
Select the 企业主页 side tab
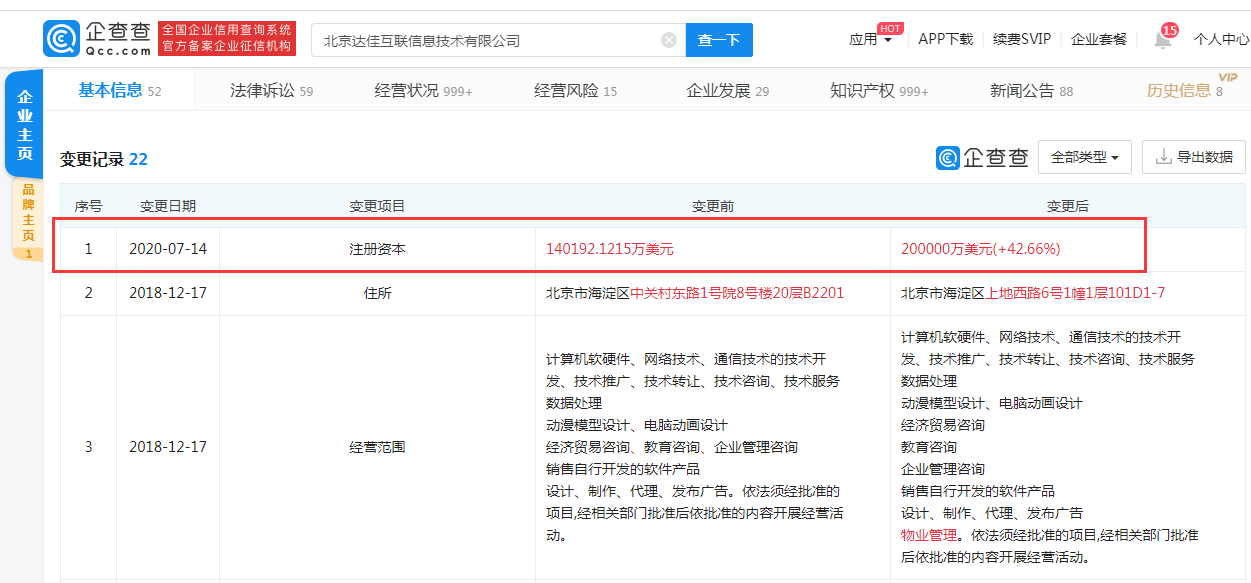25,125
